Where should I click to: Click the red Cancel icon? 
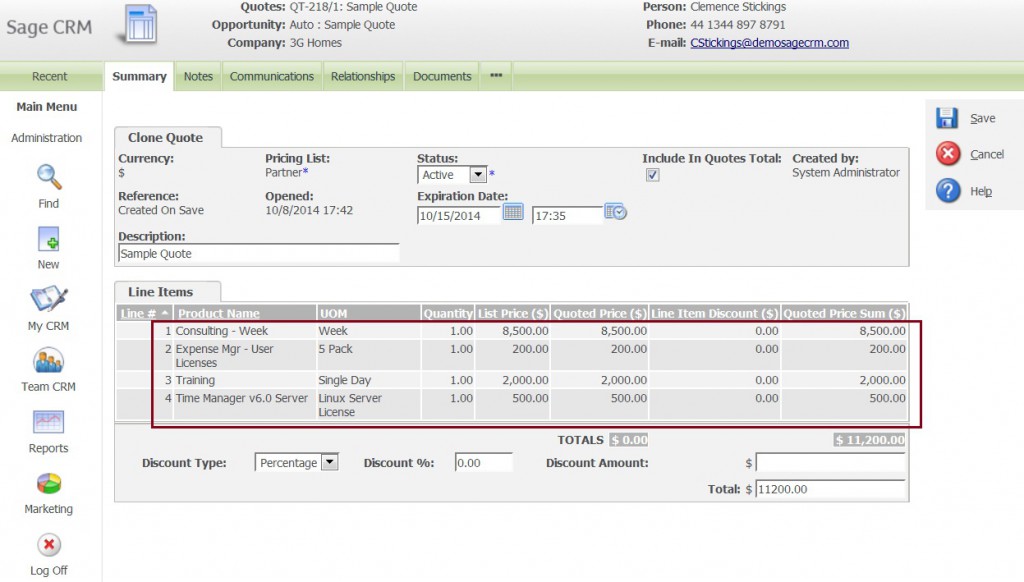click(948, 154)
